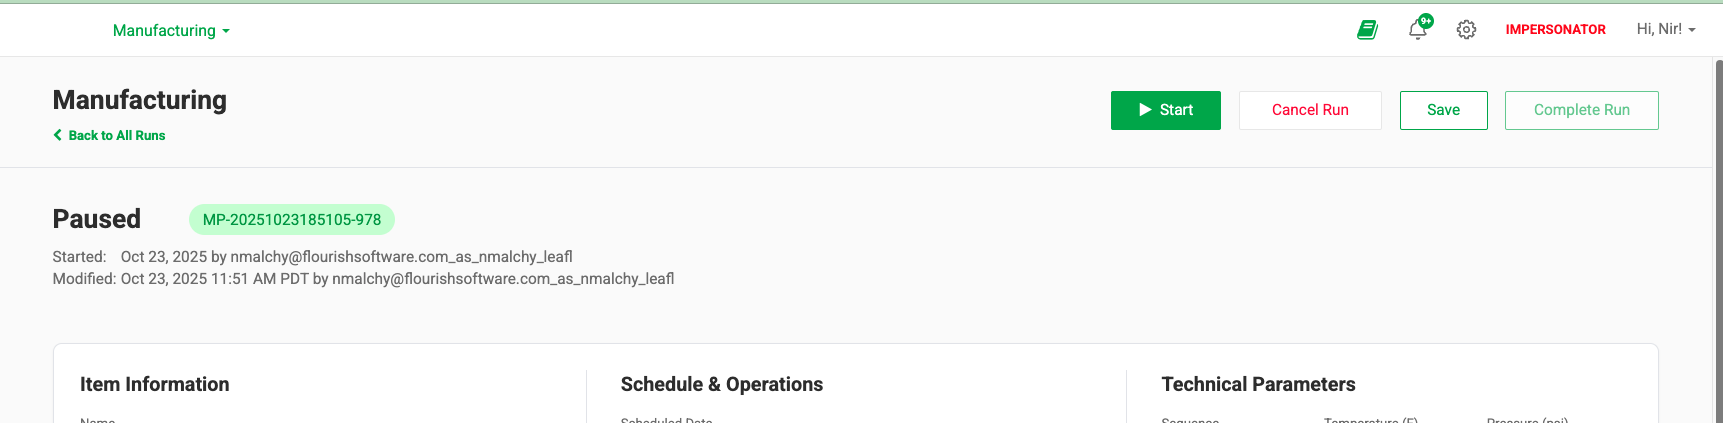This screenshot has height=423, width=1723.
Task: Click the Schedule & Operations heading
Action: tap(721, 384)
